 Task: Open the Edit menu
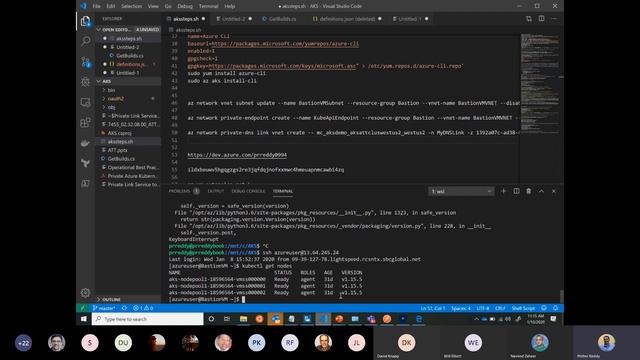[111, 6]
